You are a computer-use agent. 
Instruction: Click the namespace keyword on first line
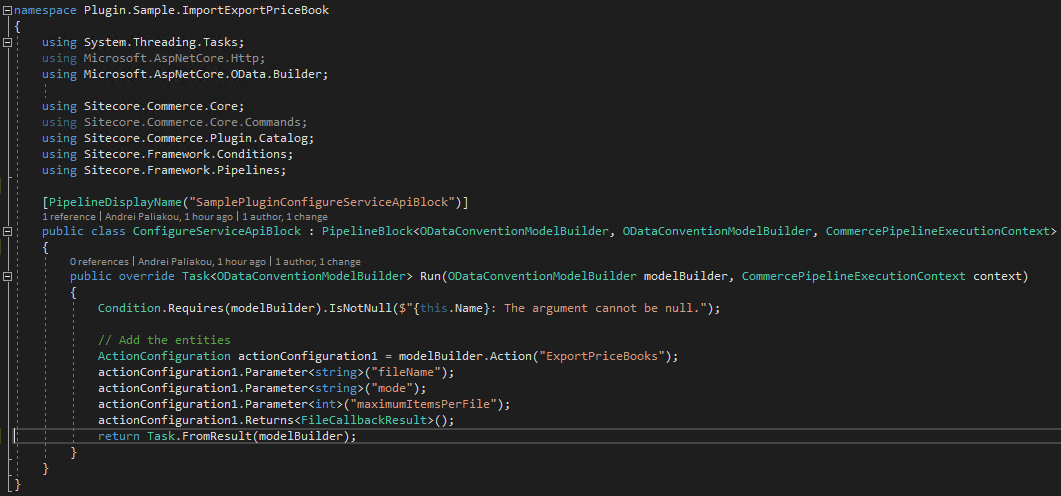pos(45,10)
